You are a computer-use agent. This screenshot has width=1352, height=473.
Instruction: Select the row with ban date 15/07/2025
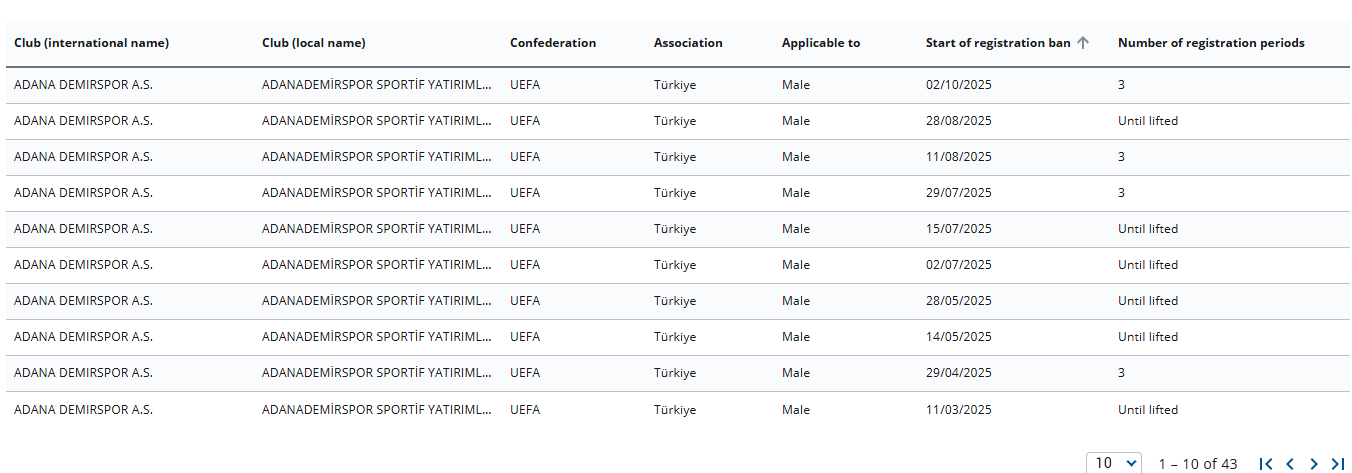click(x=958, y=229)
